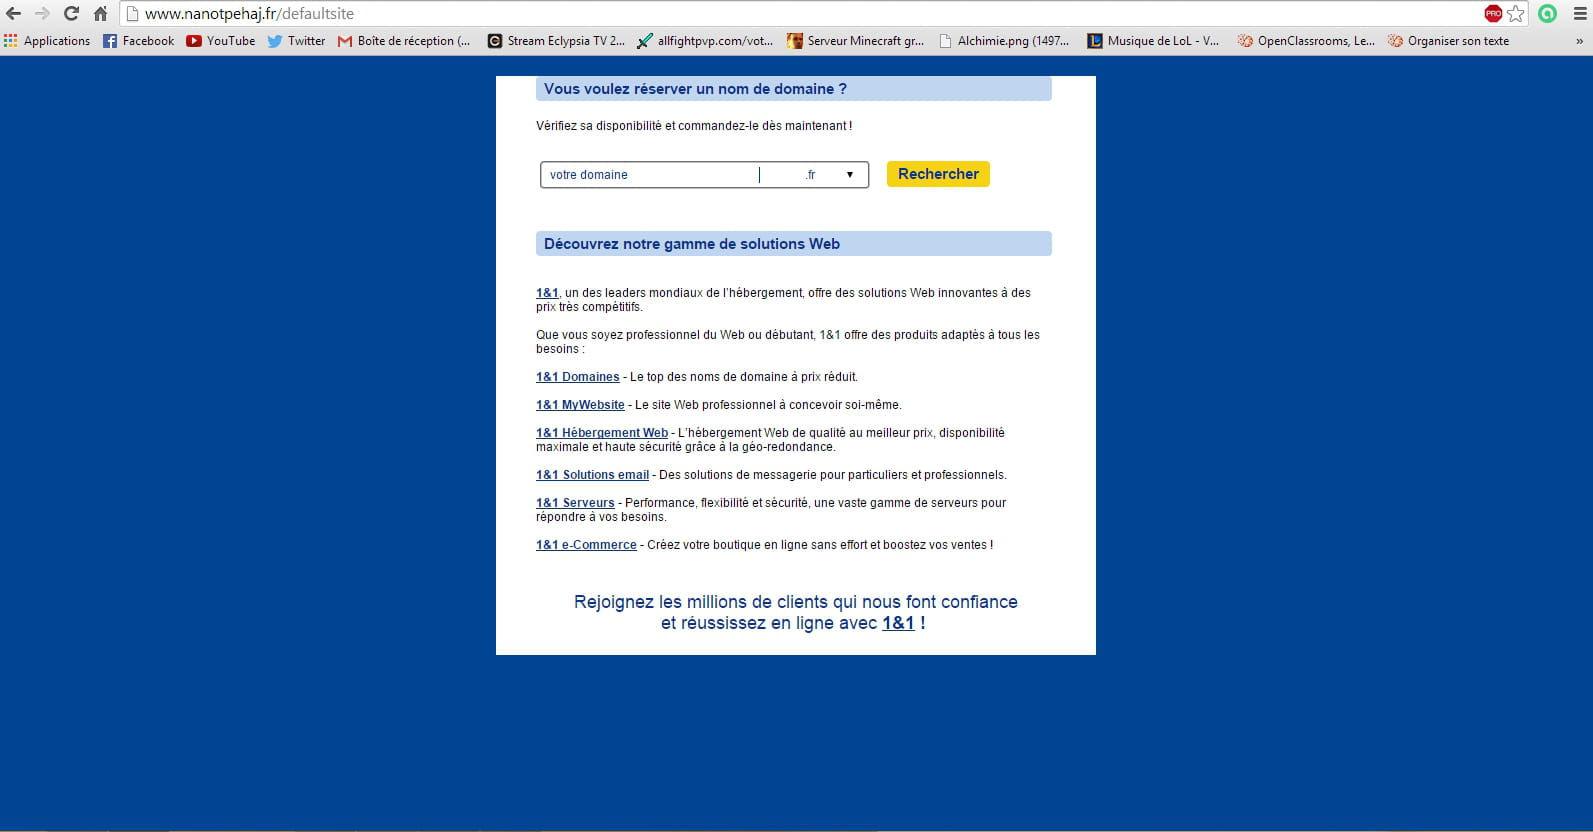1593x832 pixels.
Task: Open the Twitter bookmark
Action: (x=296, y=41)
